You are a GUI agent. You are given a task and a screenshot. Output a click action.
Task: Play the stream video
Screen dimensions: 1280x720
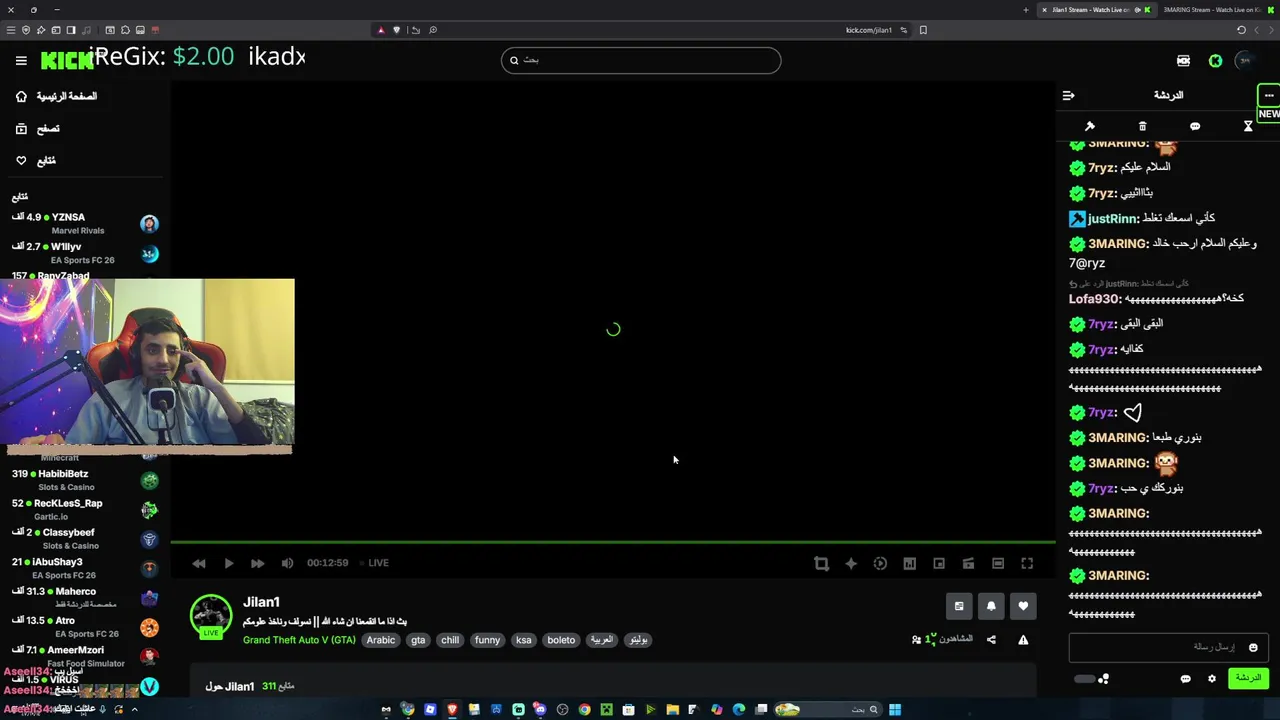229,563
